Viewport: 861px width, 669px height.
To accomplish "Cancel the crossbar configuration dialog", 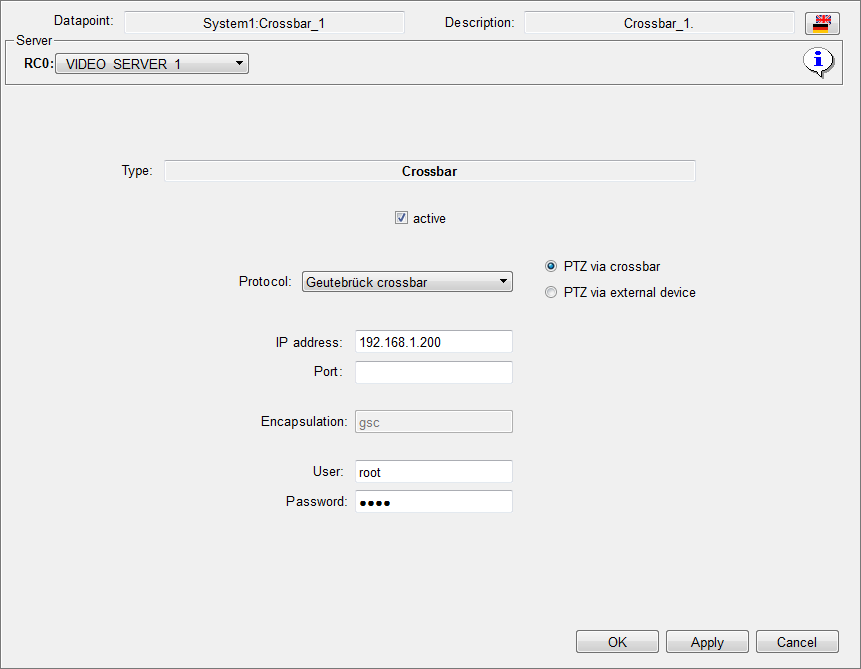I will (796, 642).
